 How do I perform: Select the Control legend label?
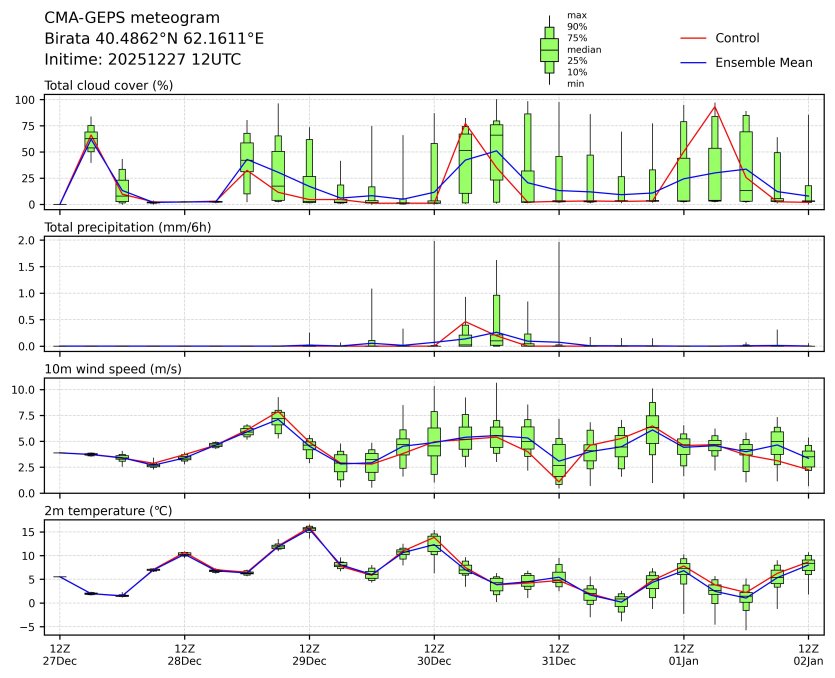coord(737,38)
